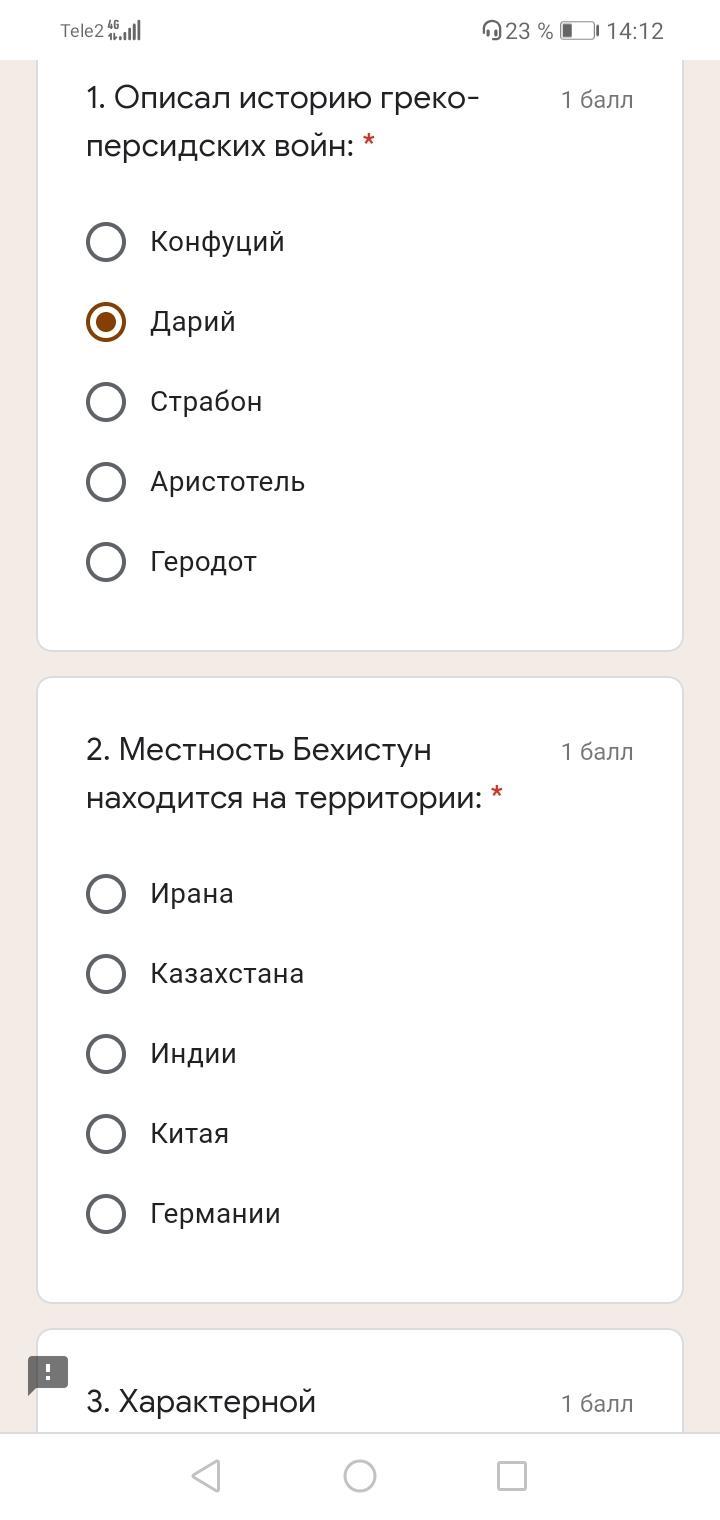Tap the headphones icon in status bar
Image resolution: width=720 pixels, height=1520 pixels.
coord(491,31)
